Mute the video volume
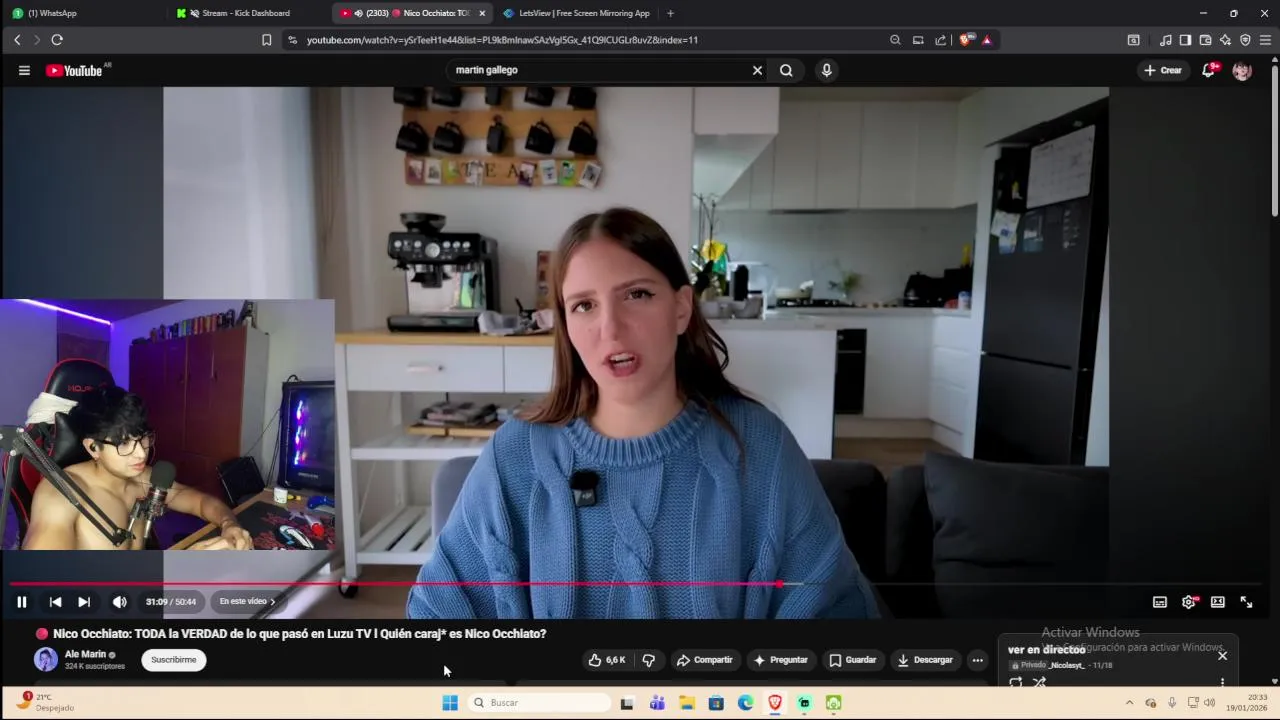The height and width of the screenshot is (720, 1280). pos(119,602)
